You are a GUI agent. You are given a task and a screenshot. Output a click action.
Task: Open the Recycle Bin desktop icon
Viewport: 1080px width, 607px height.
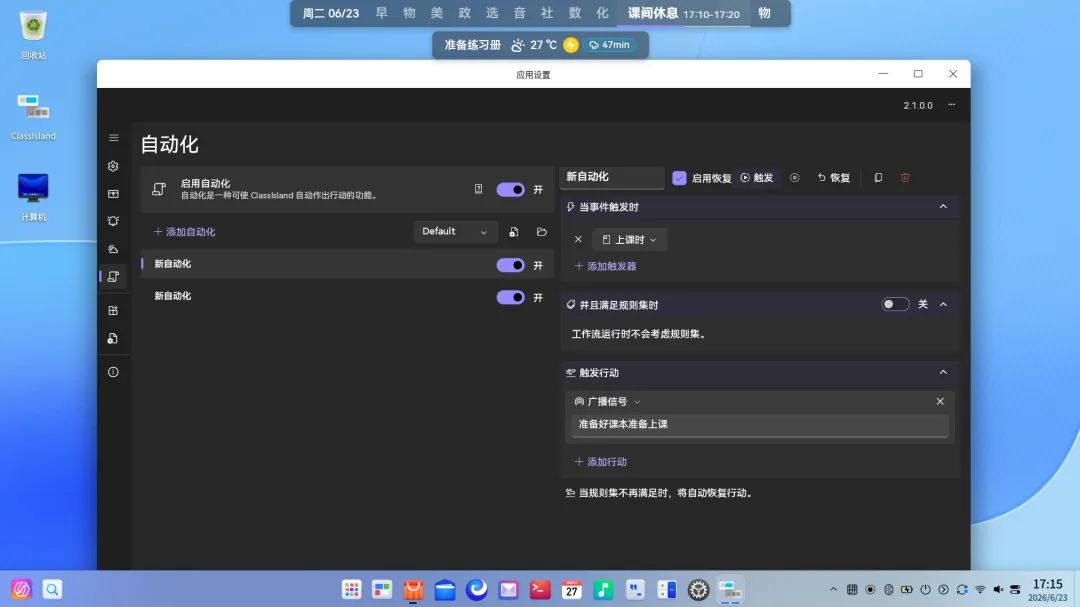33,35
